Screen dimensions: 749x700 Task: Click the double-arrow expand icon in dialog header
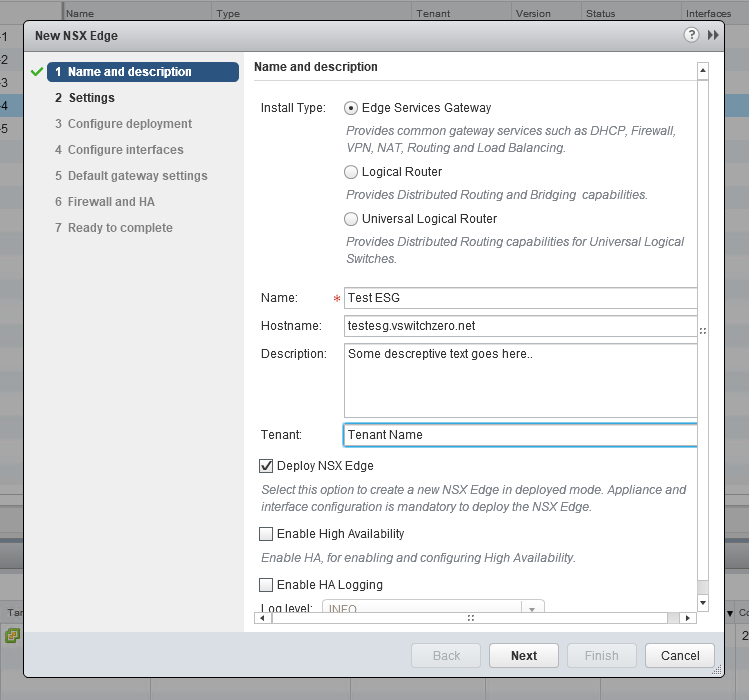pos(713,35)
